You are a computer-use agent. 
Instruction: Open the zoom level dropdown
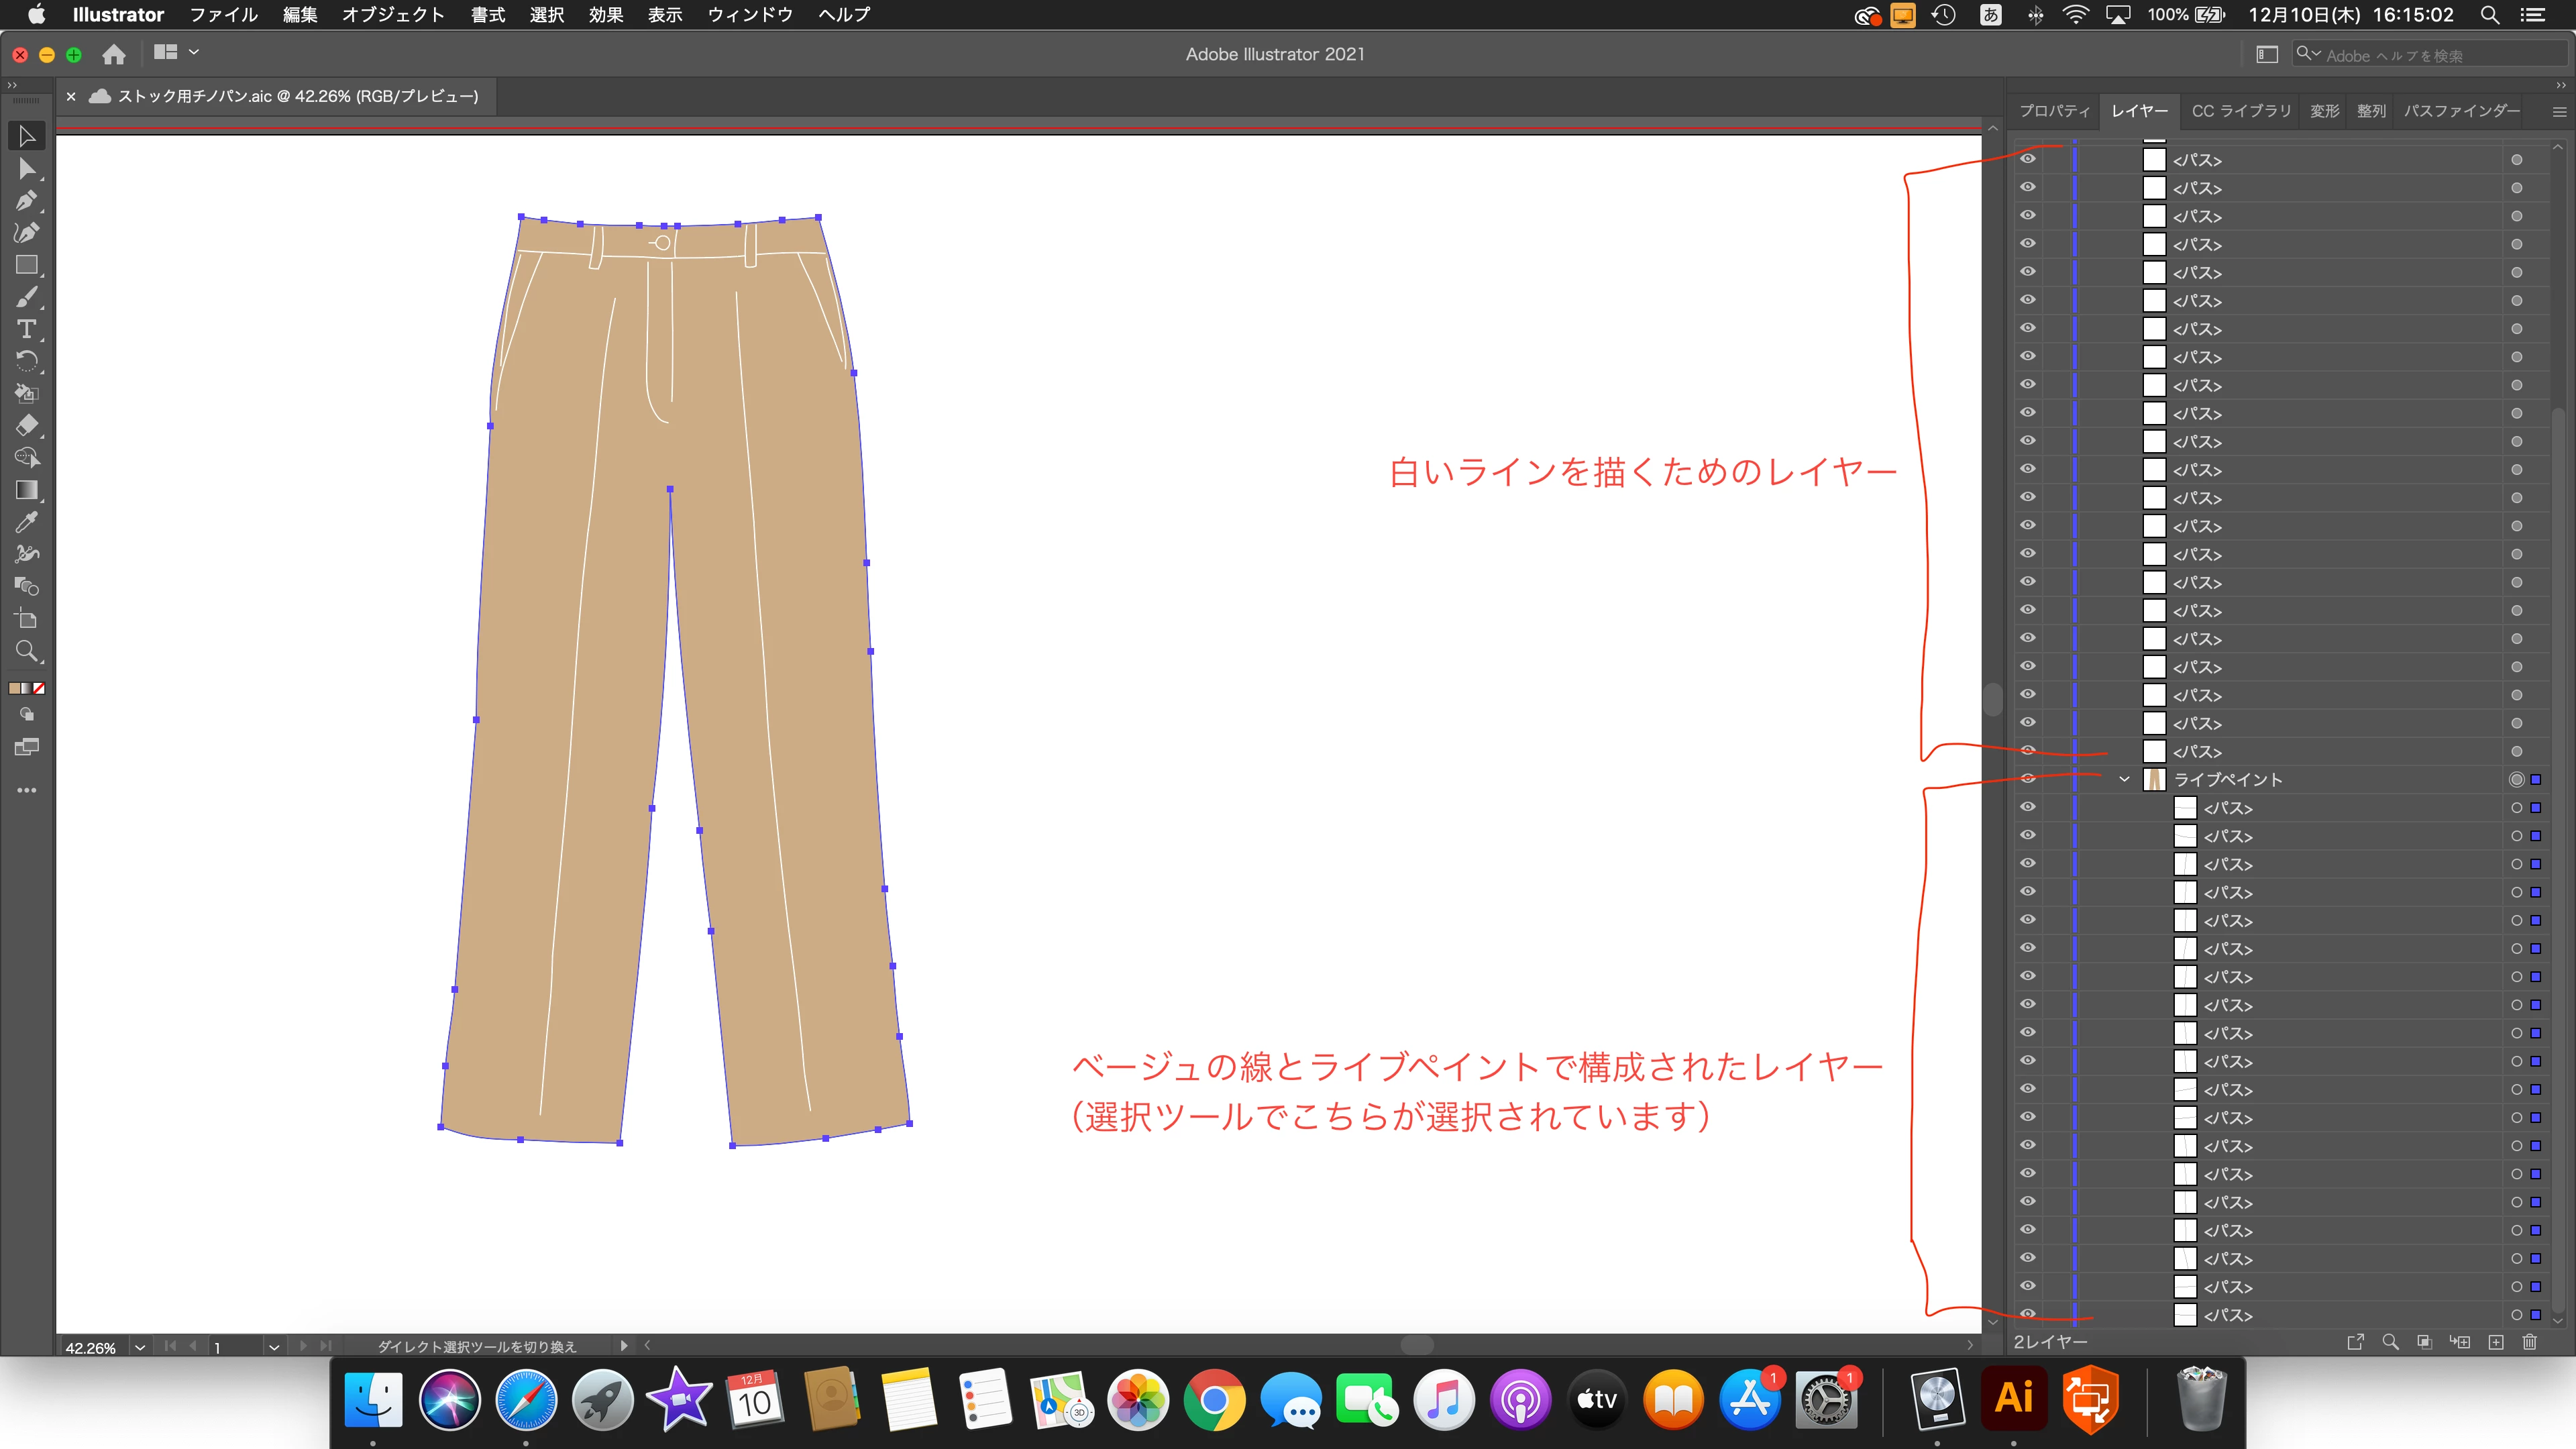tap(140, 1347)
